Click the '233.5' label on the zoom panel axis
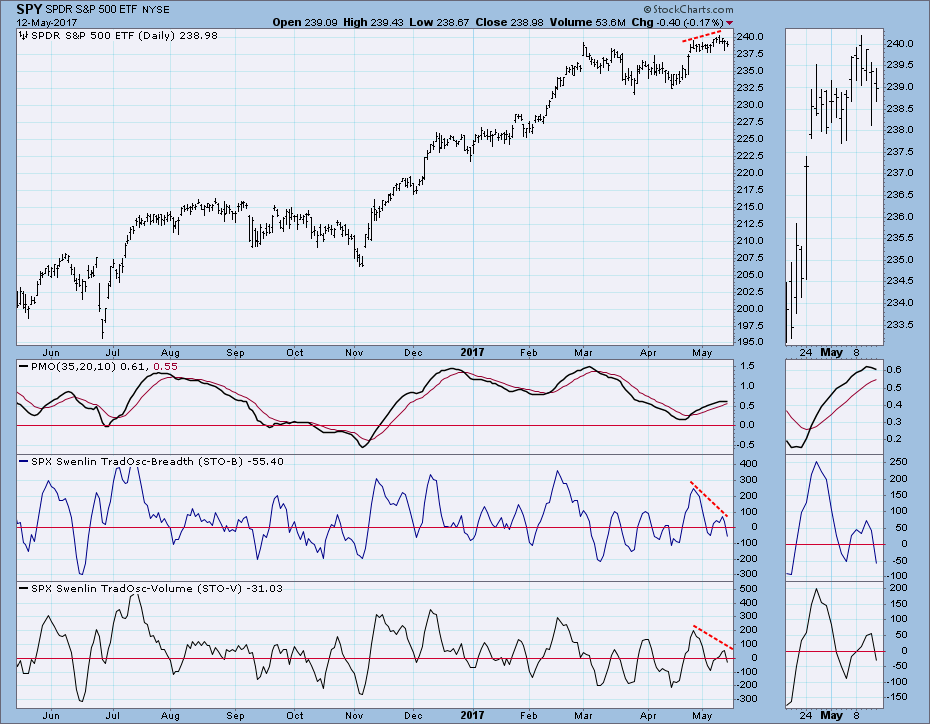Screen dimensions: 930x724 click(x=900, y=324)
